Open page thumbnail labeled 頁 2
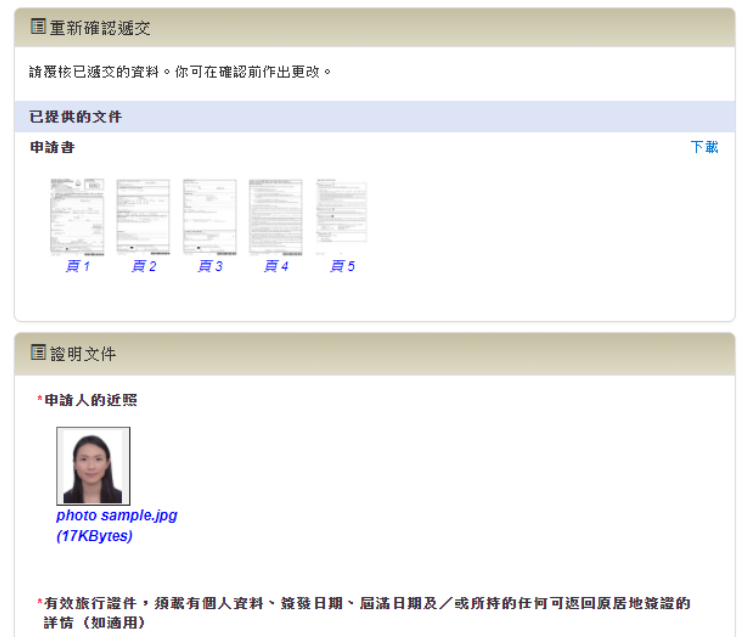The width and height of the screenshot is (742, 637). tap(143, 217)
